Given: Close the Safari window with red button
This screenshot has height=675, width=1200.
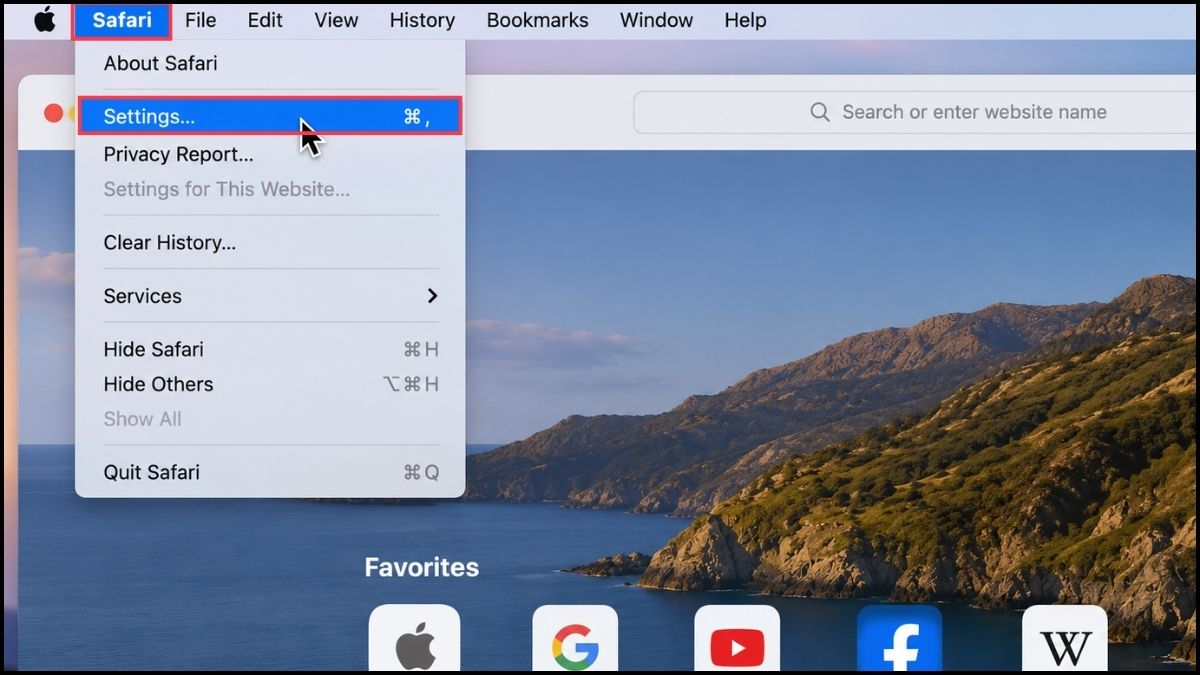Looking at the screenshot, I should click(x=53, y=113).
